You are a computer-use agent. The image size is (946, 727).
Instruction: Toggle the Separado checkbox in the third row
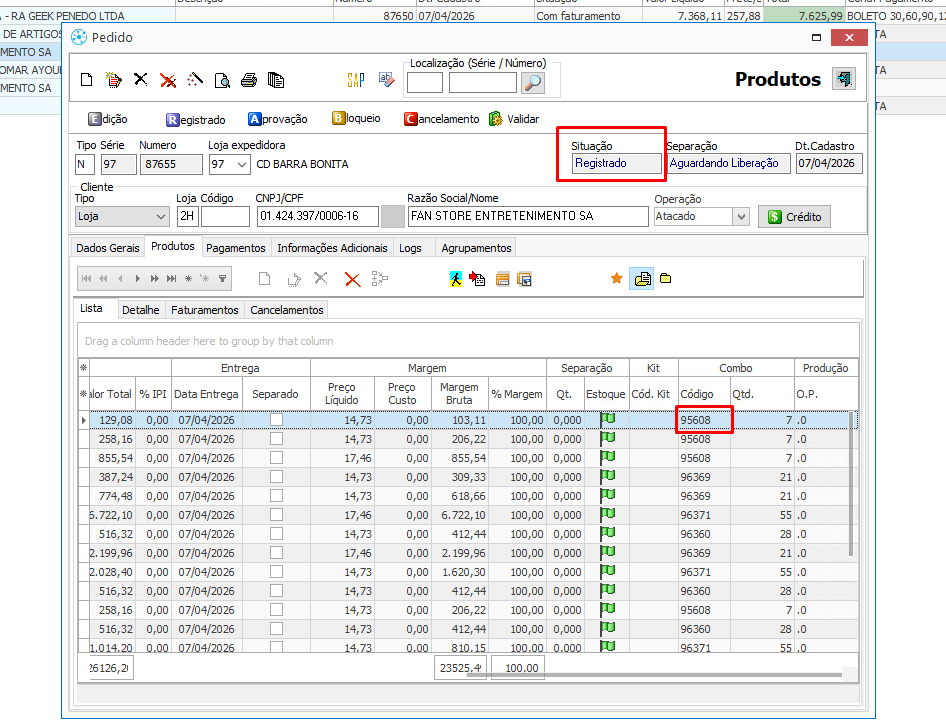(x=276, y=458)
